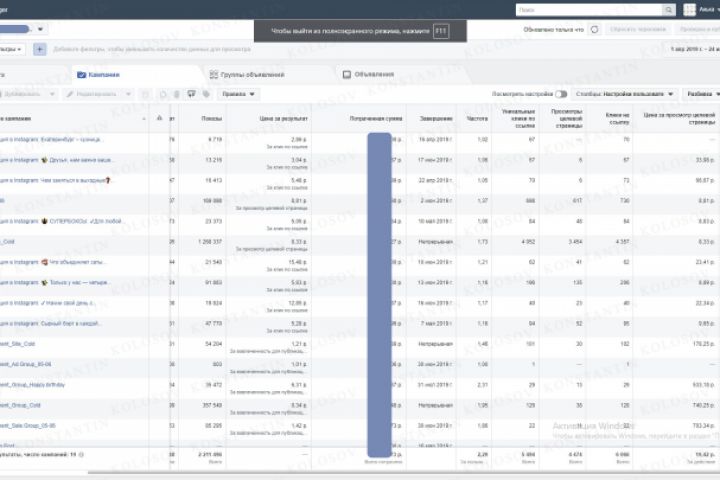Click the copy-page icon in toolbar
This screenshot has height=480, width=720.
[163, 94]
